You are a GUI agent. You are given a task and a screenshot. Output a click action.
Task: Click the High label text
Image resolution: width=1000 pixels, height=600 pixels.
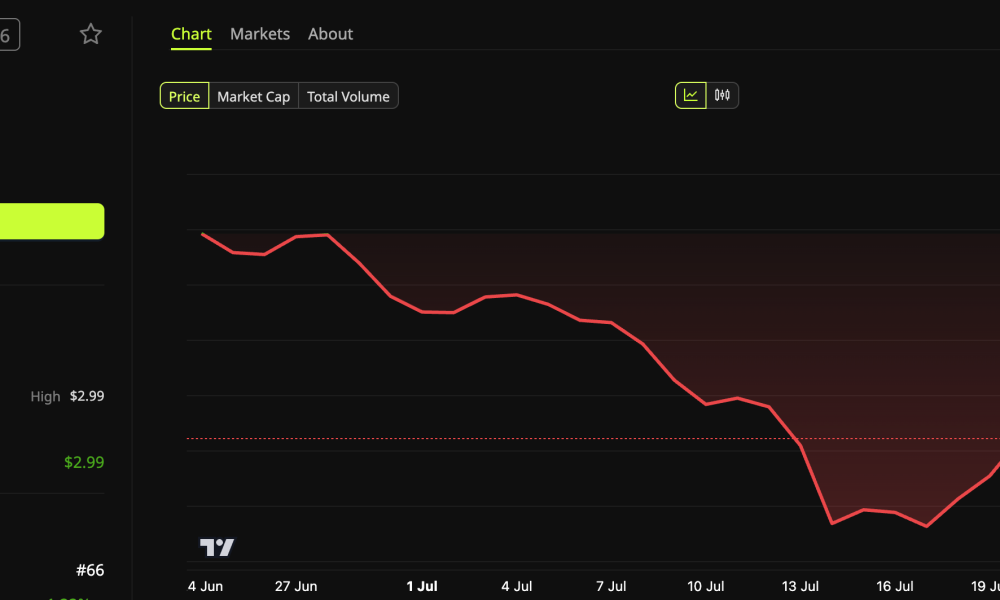click(45, 397)
